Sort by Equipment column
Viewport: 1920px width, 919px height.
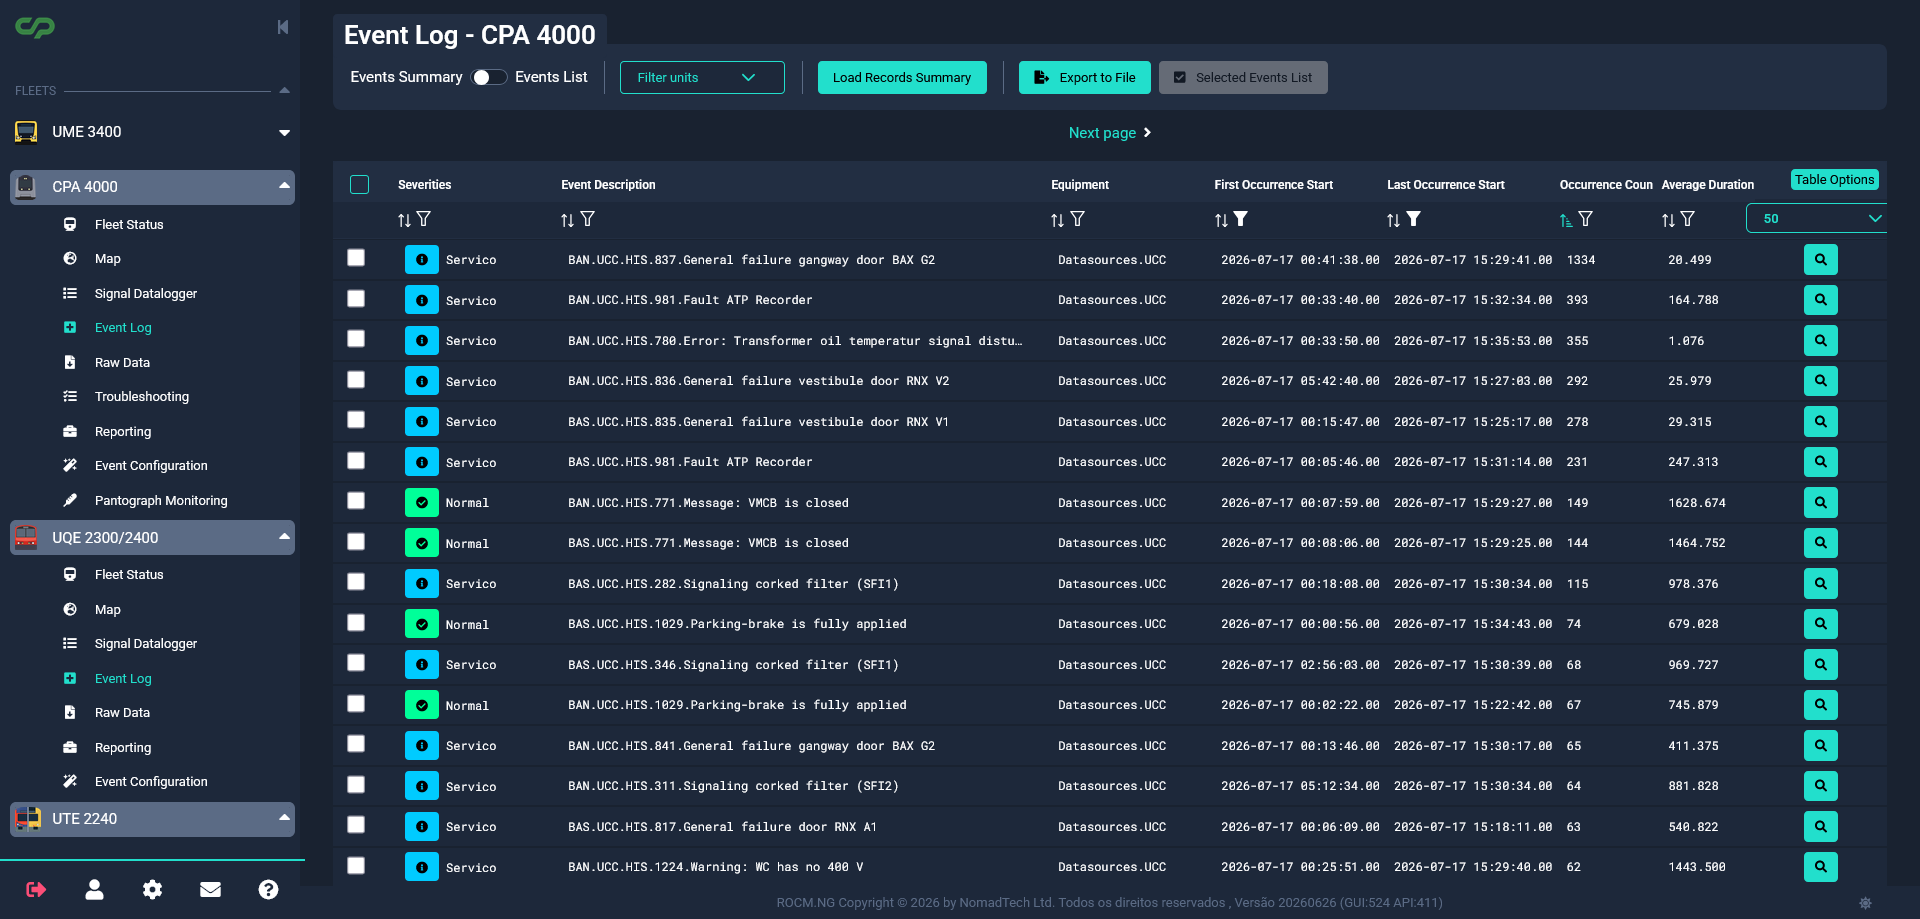click(x=1057, y=220)
